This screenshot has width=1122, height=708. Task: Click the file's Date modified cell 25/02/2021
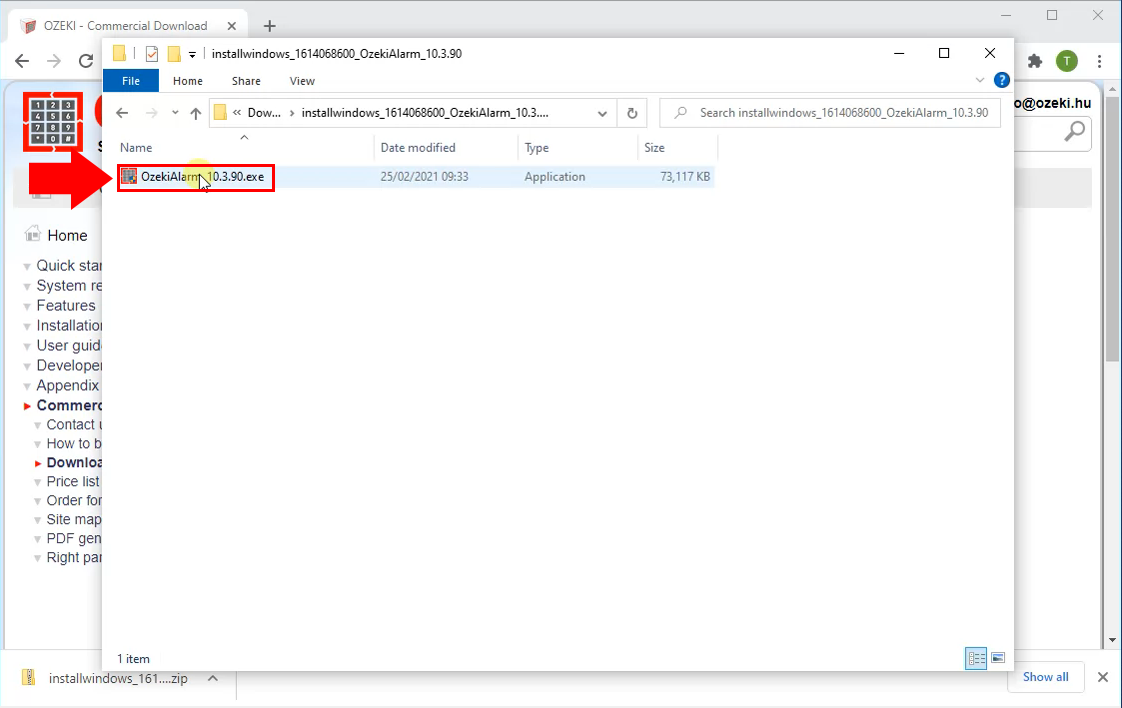click(x=424, y=177)
